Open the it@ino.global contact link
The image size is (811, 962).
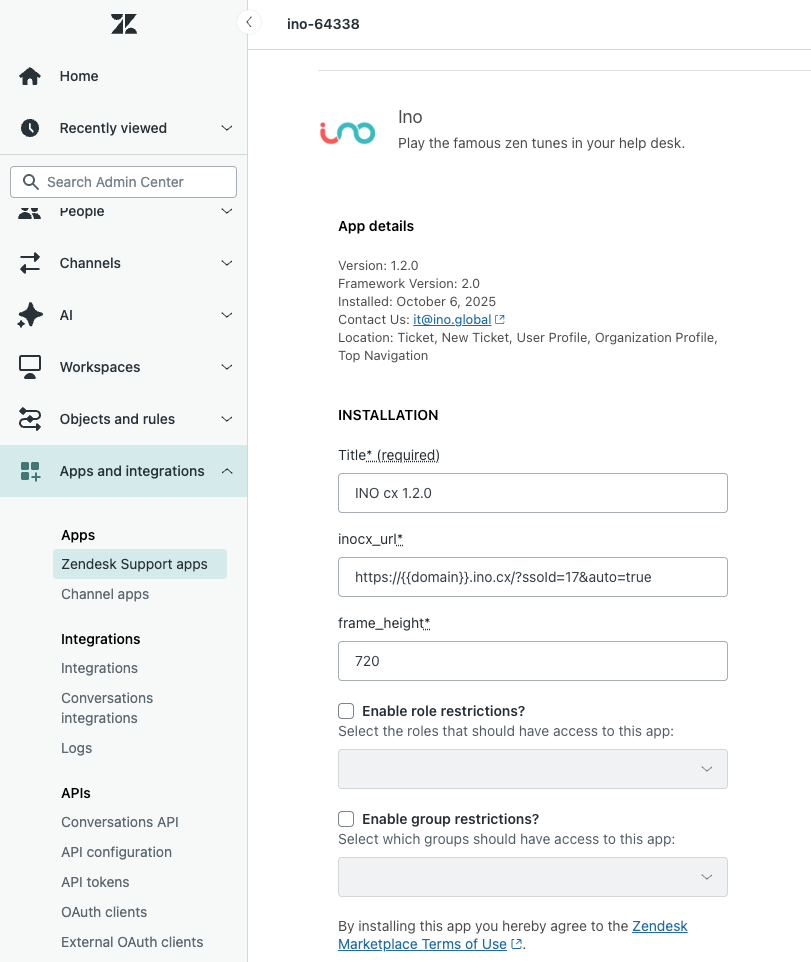point(452,319)
